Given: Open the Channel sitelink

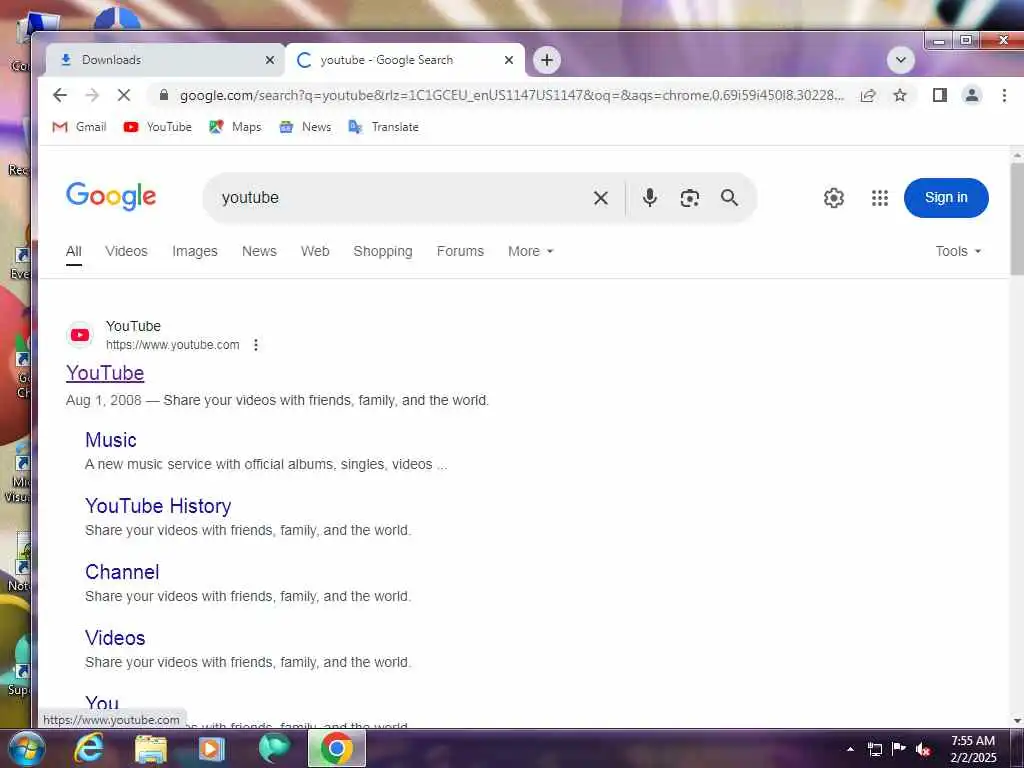Looking at the screenshot, I should coord(122,572).
